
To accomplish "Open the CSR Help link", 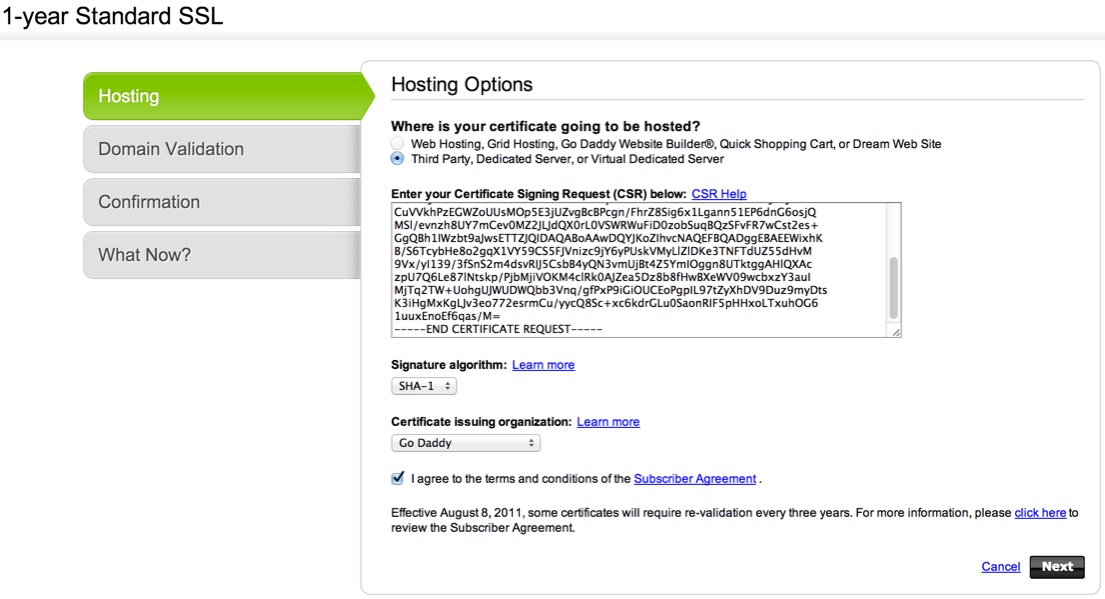I will (718, 194).
